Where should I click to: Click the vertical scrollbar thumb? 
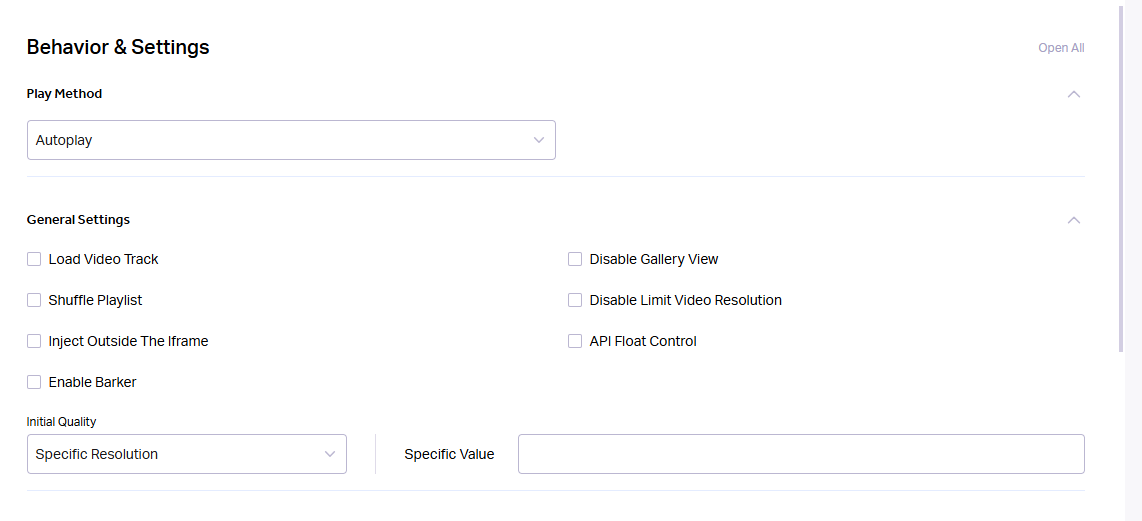(1120, 179)
